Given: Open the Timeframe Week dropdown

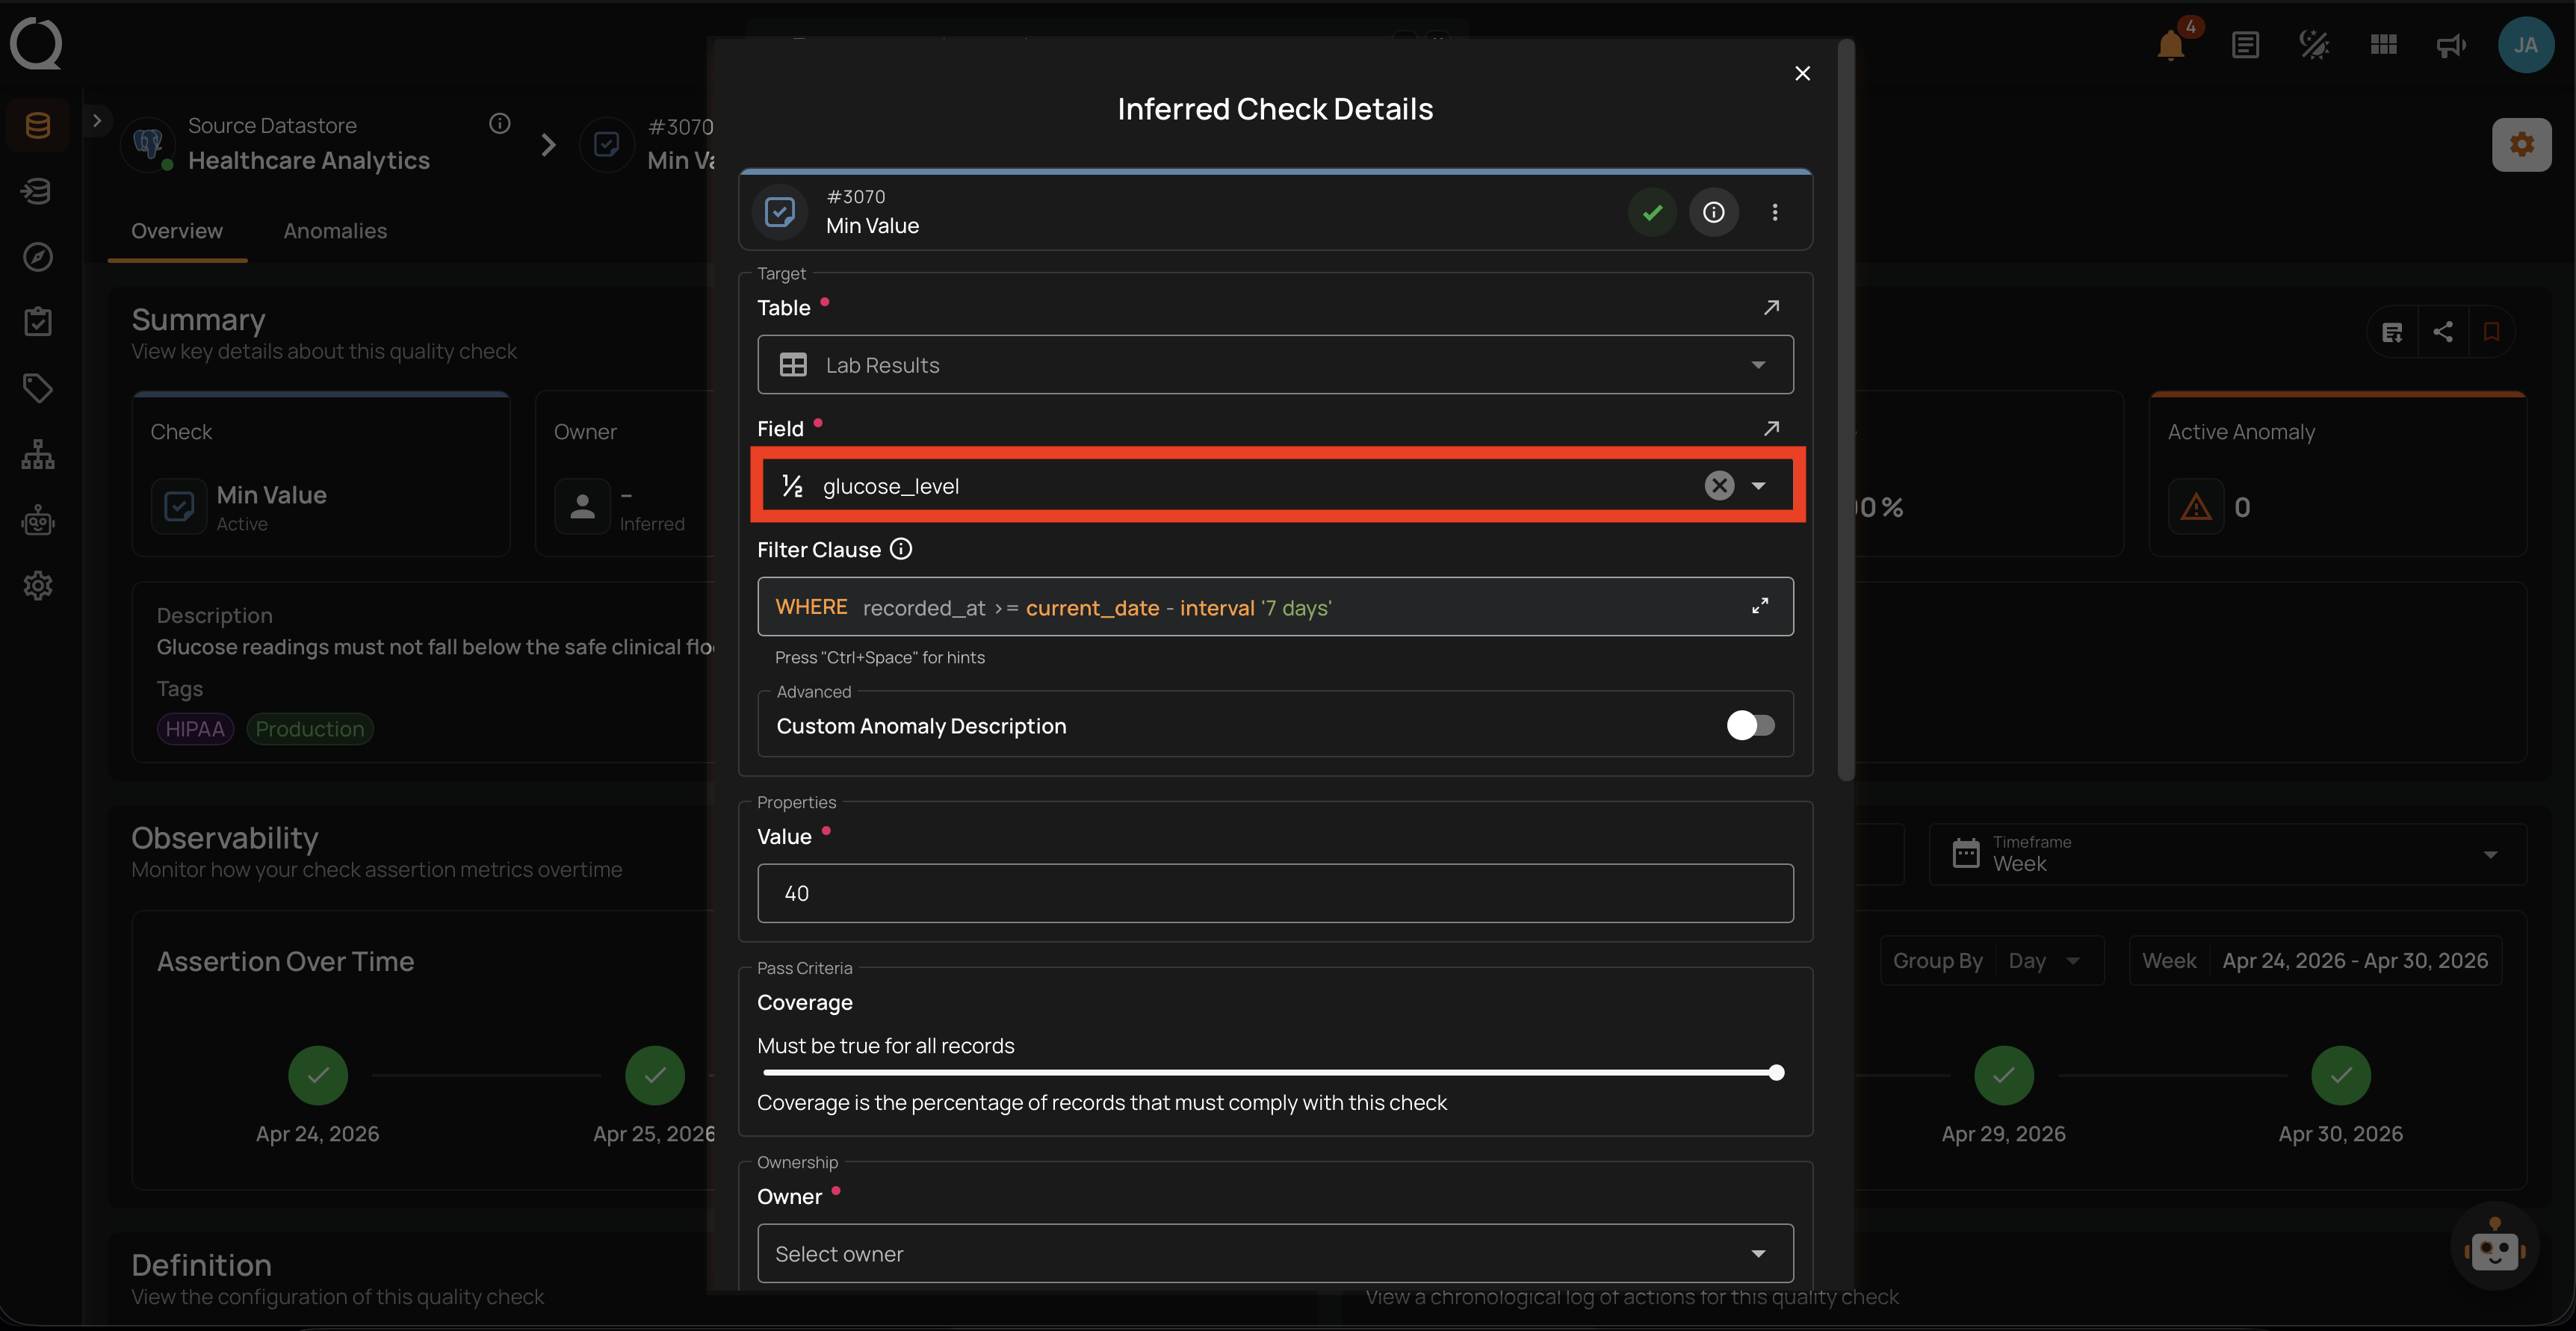Looking at the screenshot, I should (x=2227, y=854).
